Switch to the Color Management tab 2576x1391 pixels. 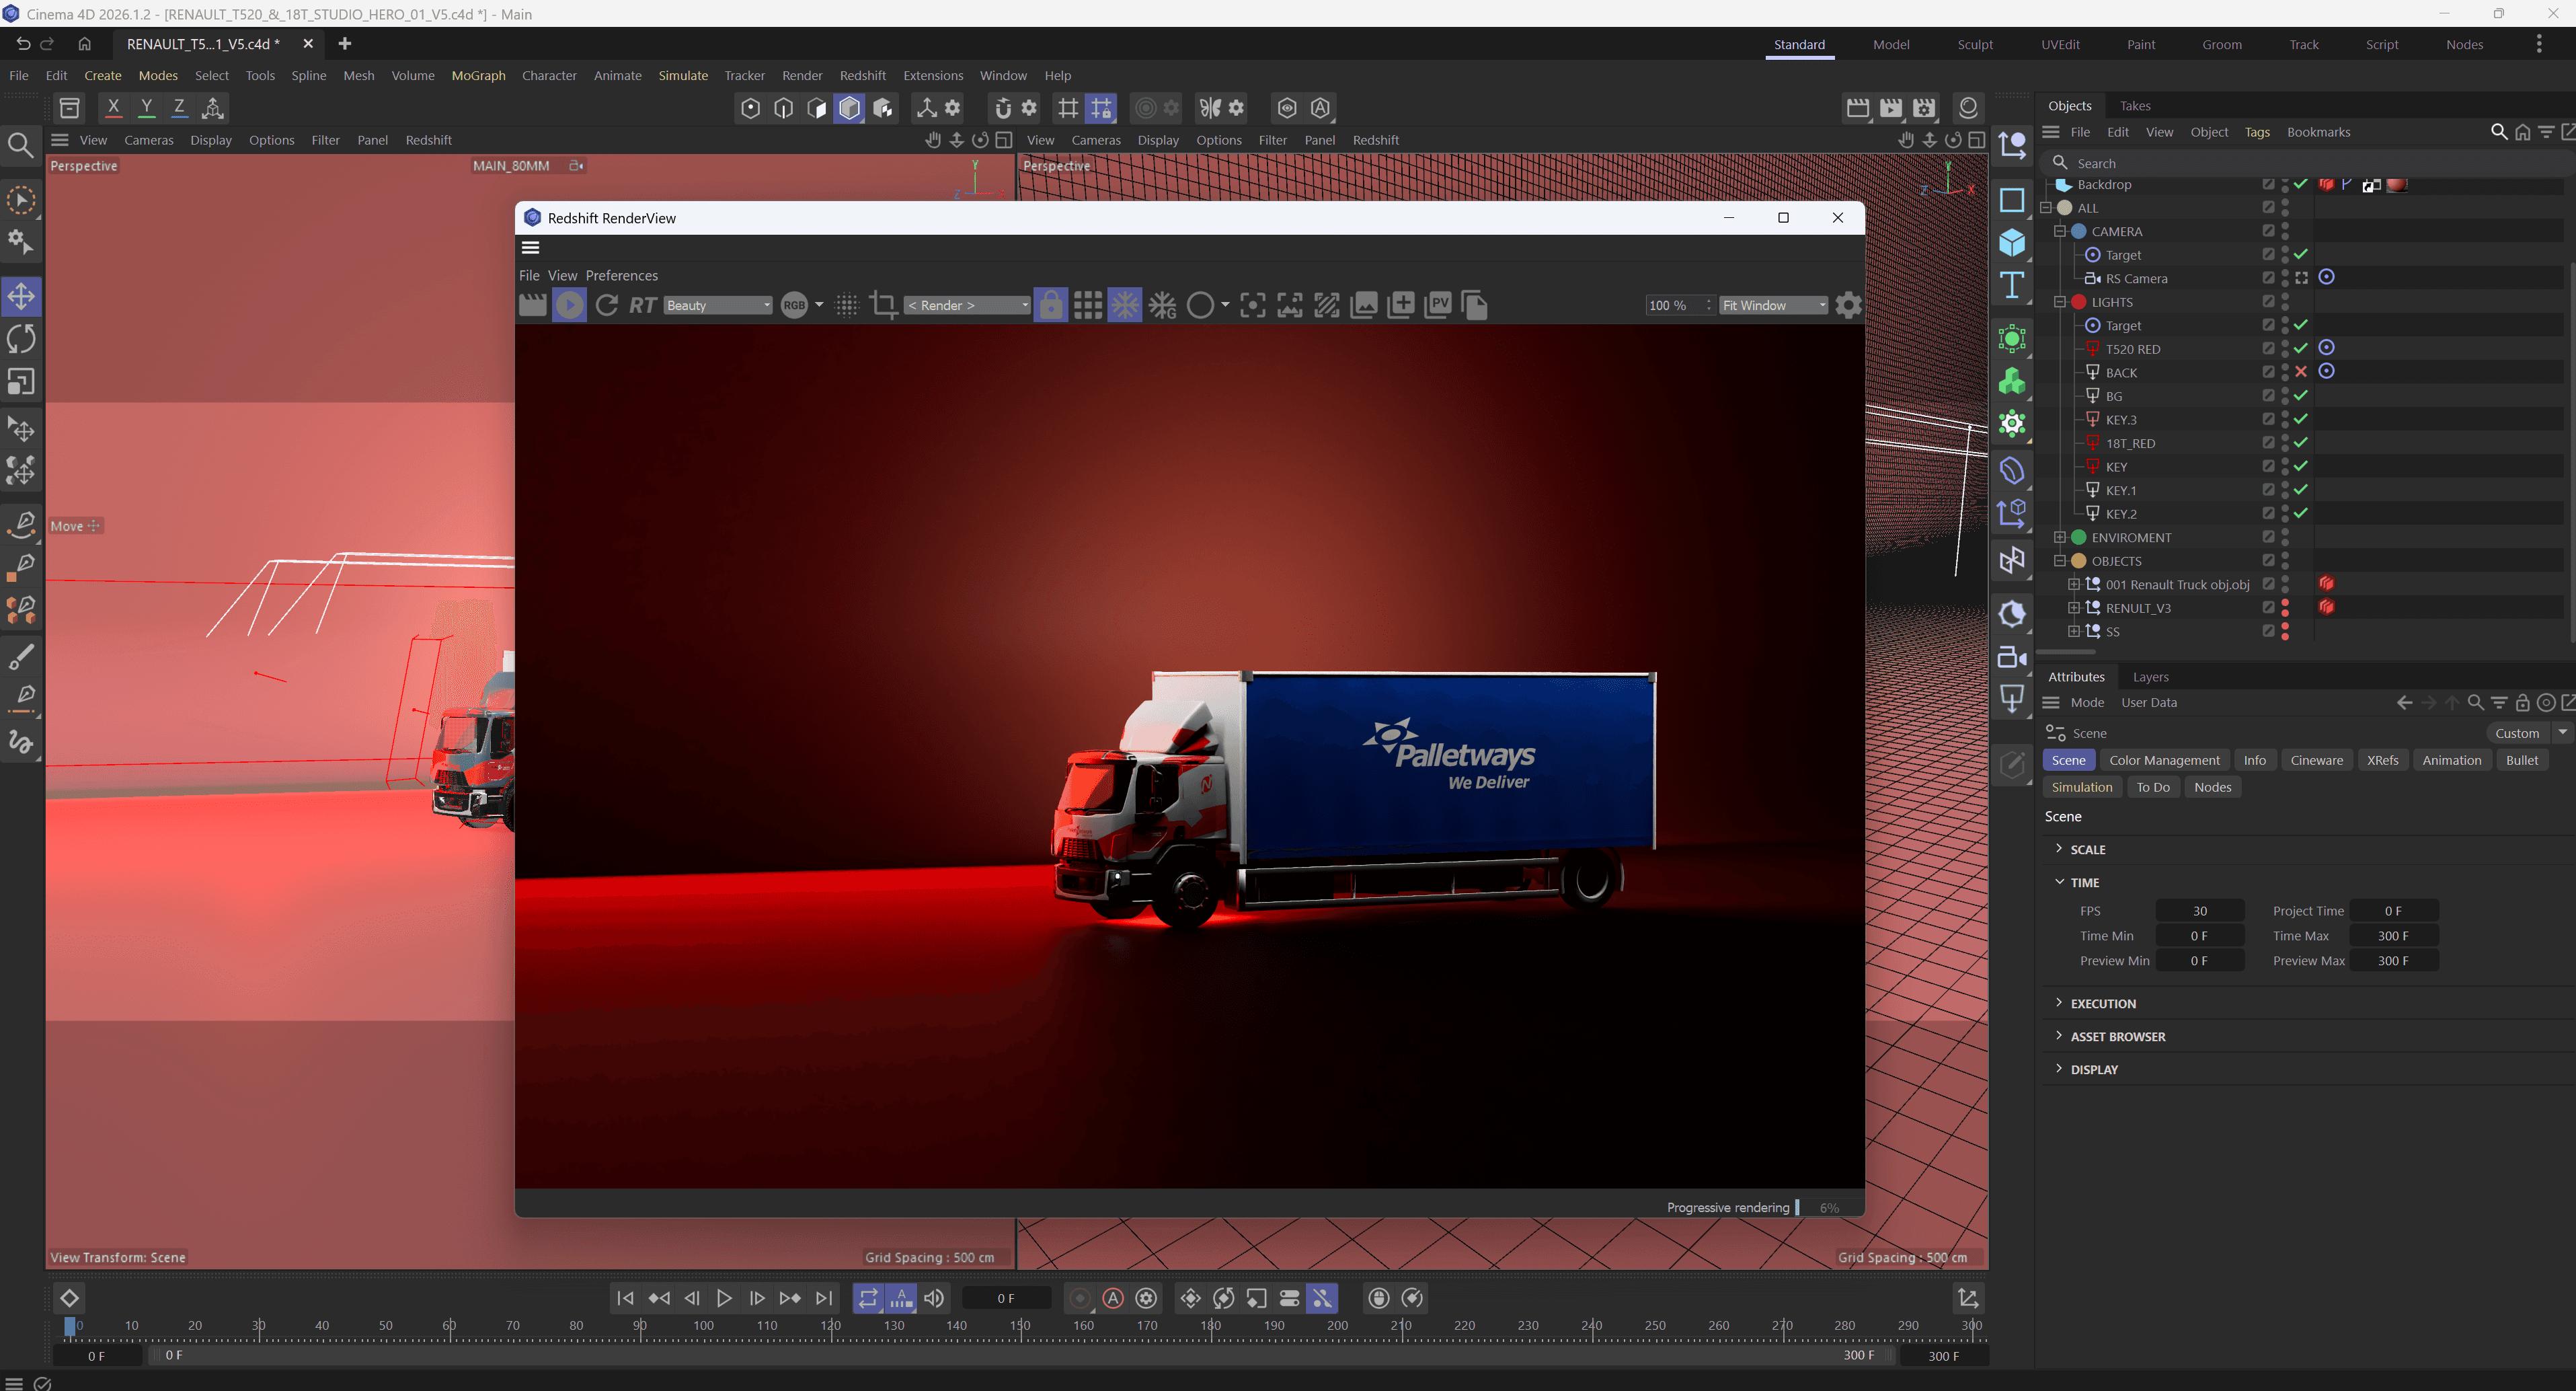pos(2164,760)
